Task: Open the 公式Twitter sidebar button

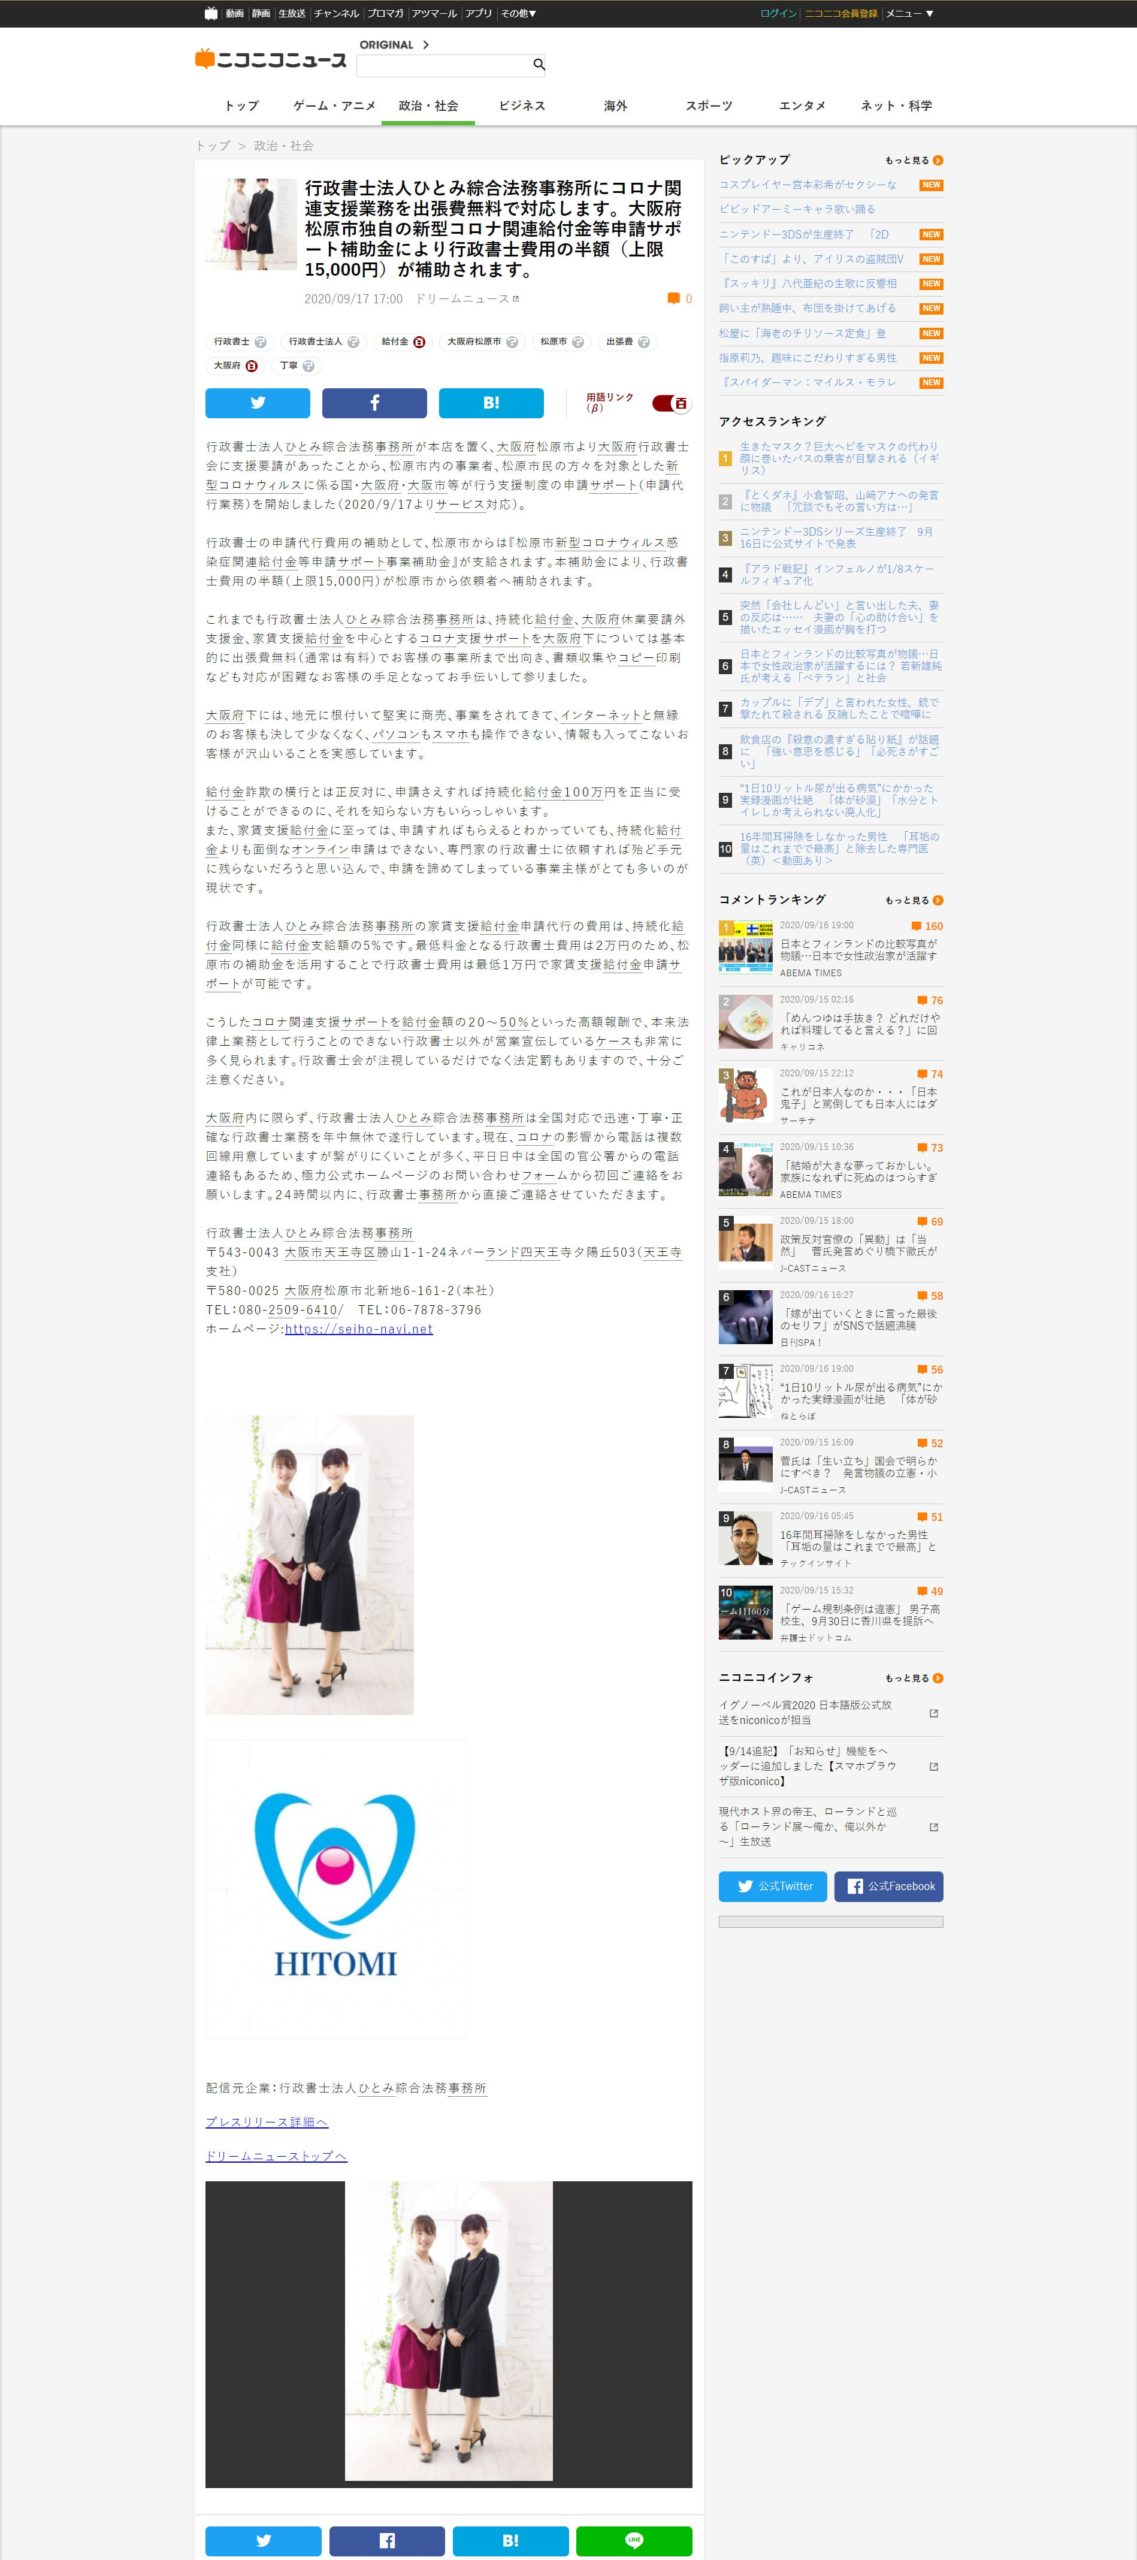Action: (x=772, y=1885)
